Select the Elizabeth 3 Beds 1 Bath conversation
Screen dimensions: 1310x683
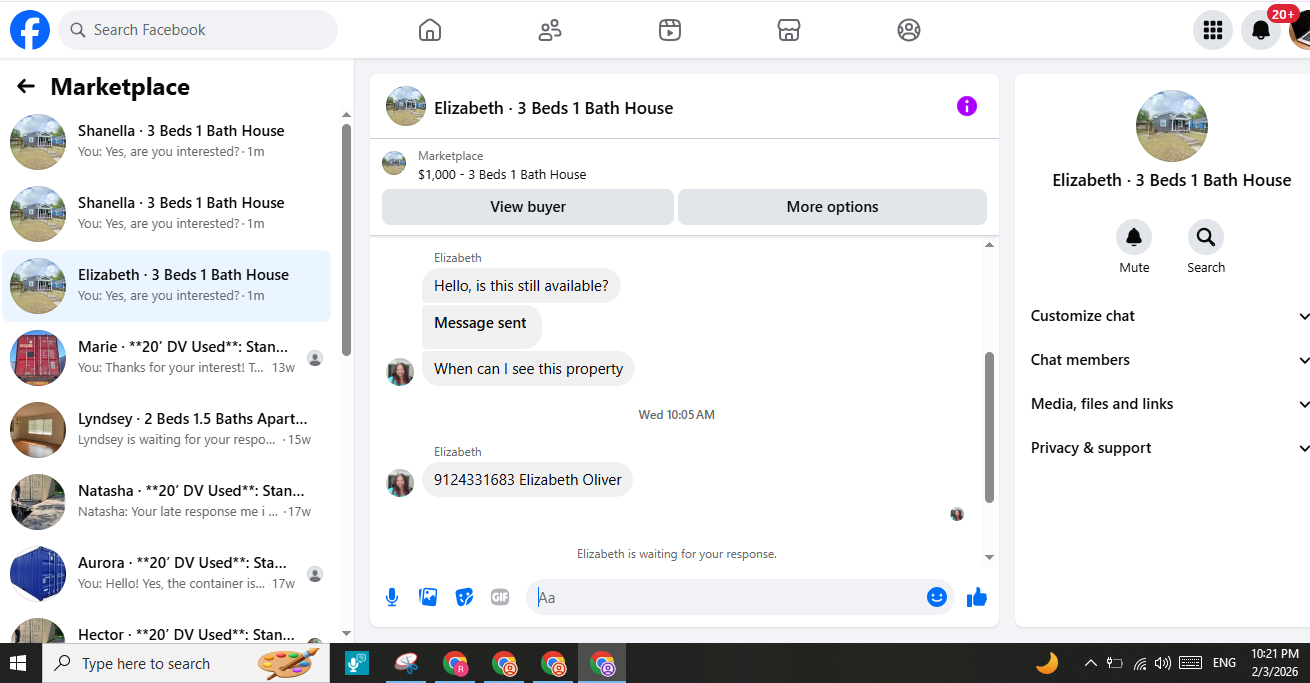167,286
